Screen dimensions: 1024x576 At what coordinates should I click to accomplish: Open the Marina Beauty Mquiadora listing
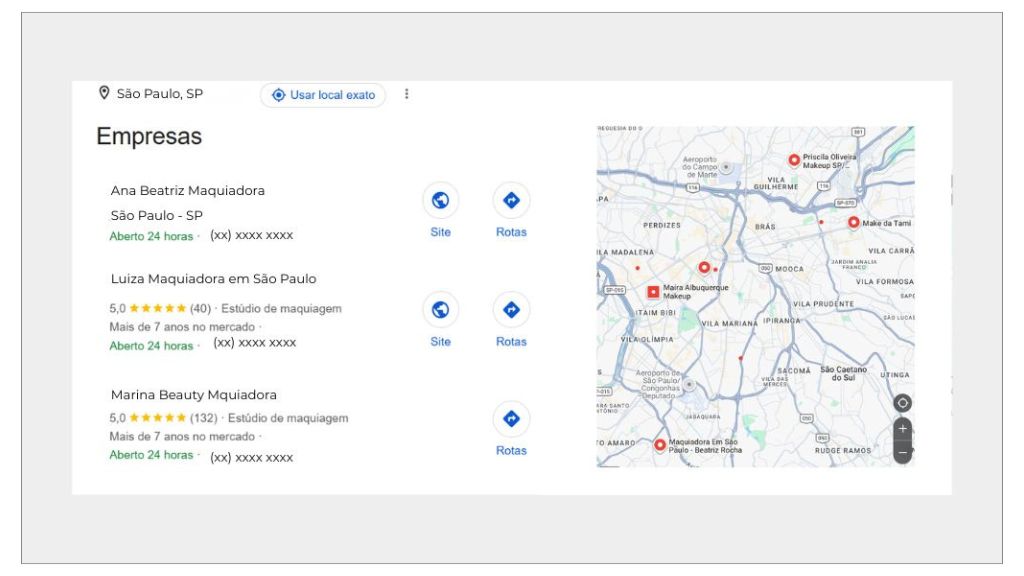[193, 395]
